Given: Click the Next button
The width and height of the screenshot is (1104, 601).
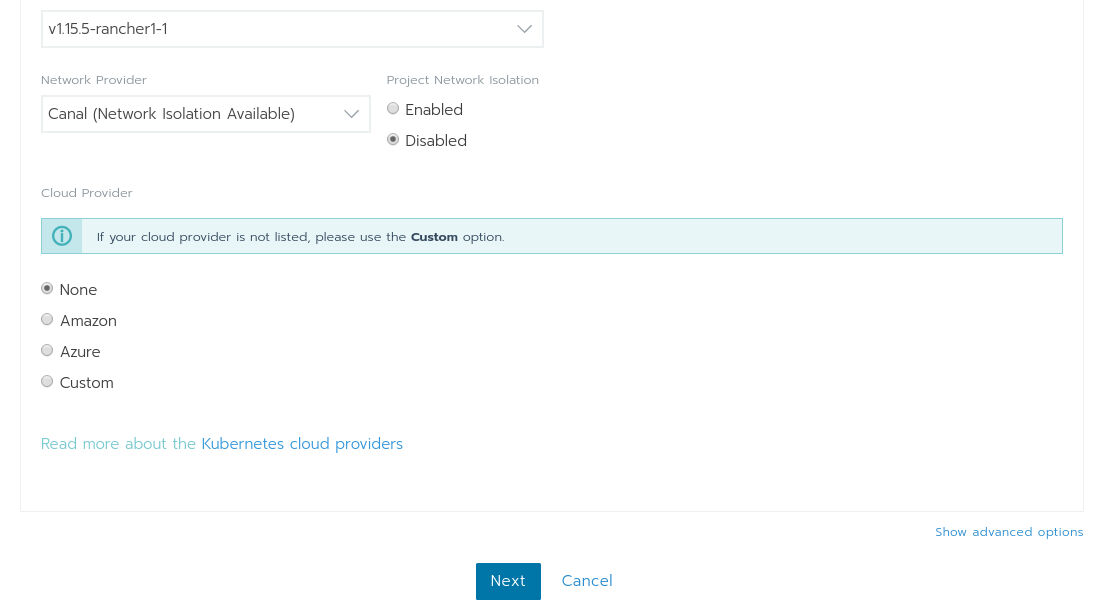Looking at the screenshot, I should [x=508, y=581].
